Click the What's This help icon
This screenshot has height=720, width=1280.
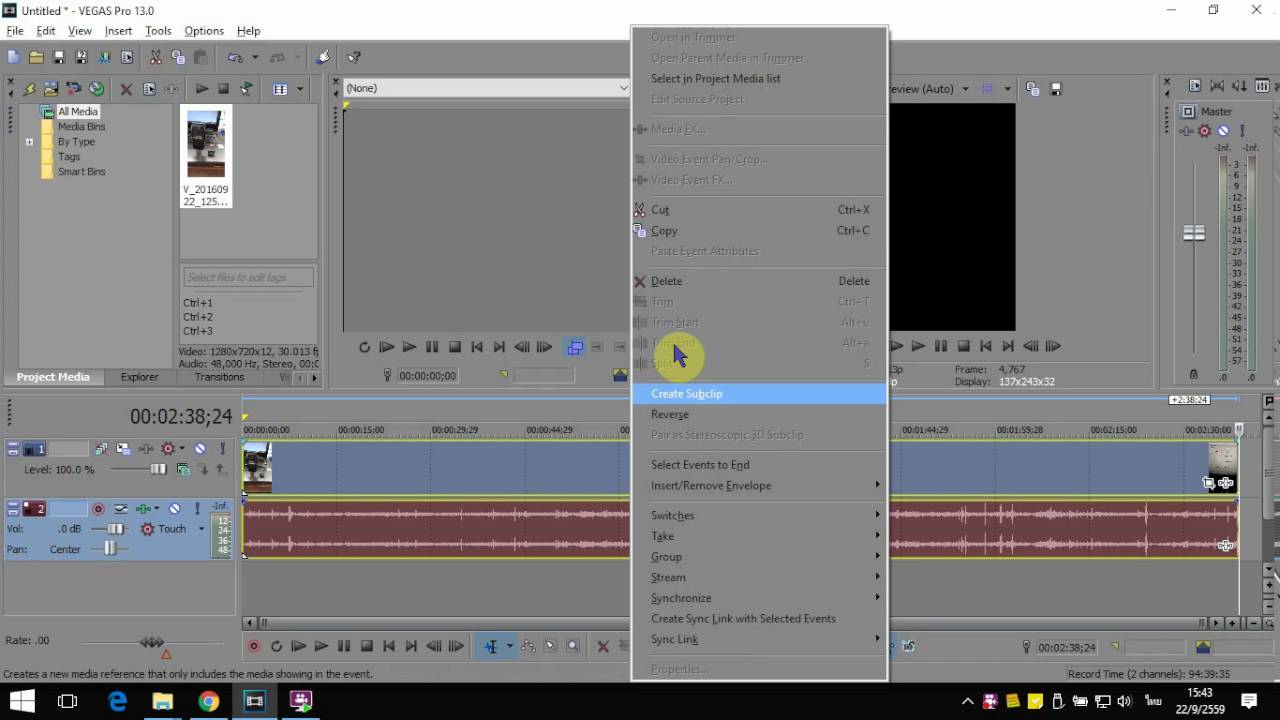[x=353, y=58]
